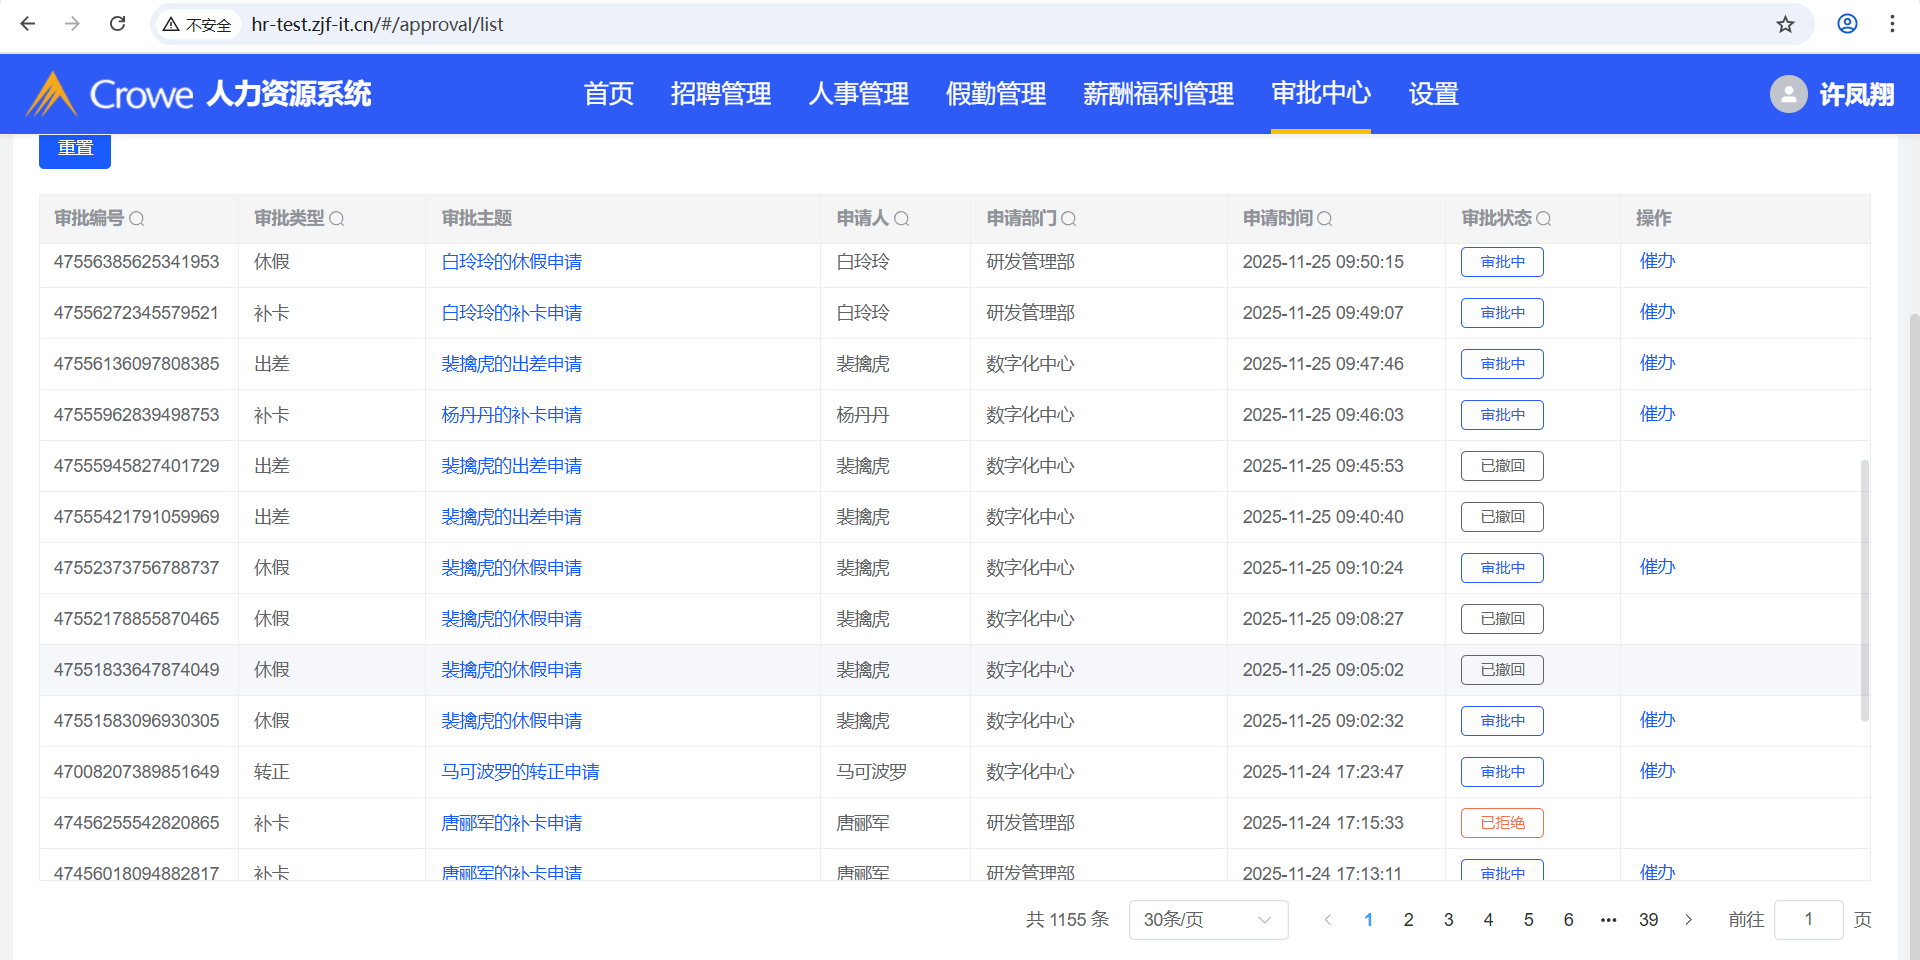Click search icon beside 申请时间 header
1920x960 pixels.
(1325, 219)
